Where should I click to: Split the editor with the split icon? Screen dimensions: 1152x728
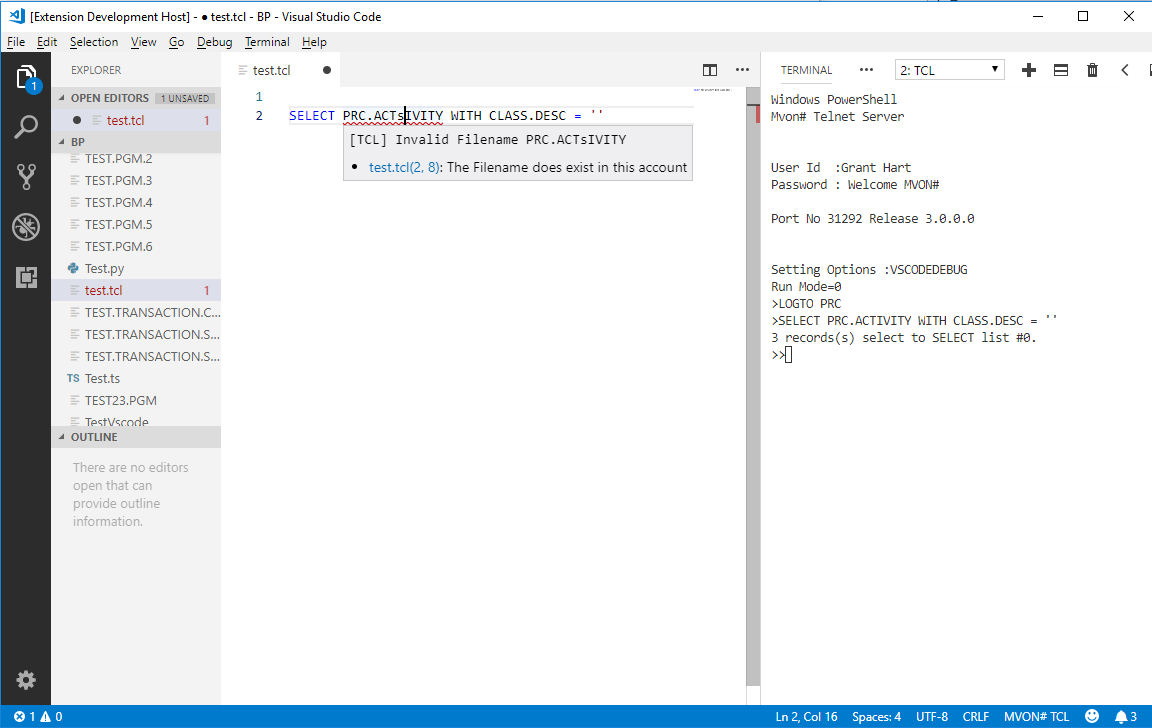[x=710, y=71]
